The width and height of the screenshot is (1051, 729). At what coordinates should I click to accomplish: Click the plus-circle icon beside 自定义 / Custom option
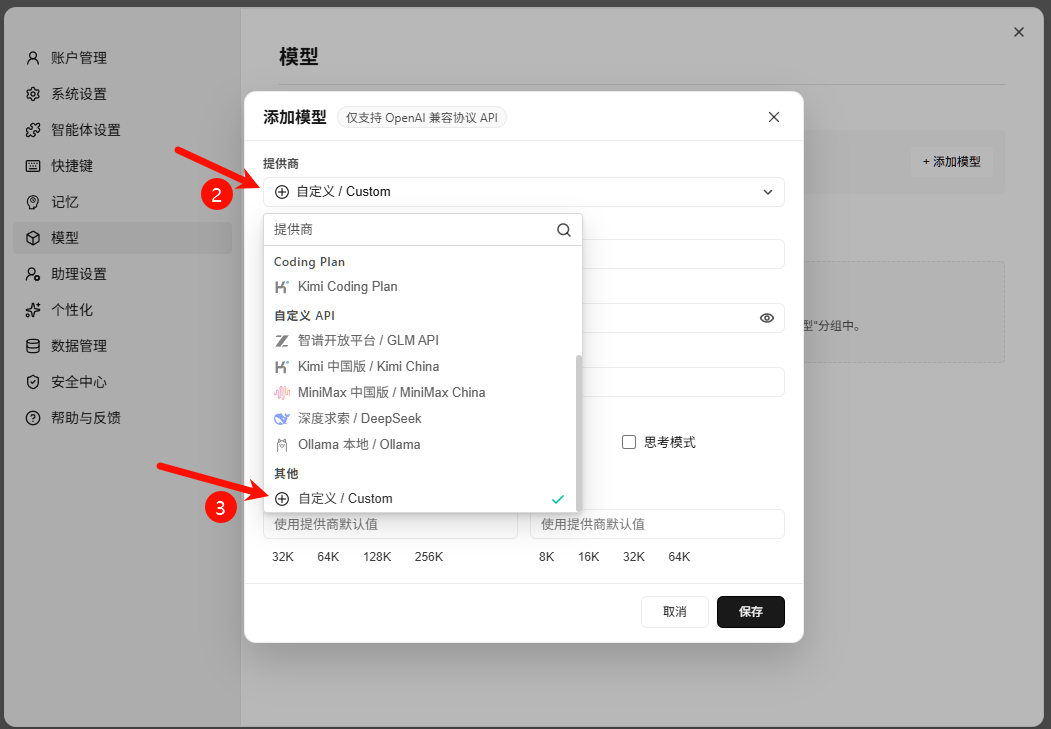point(282,499)
